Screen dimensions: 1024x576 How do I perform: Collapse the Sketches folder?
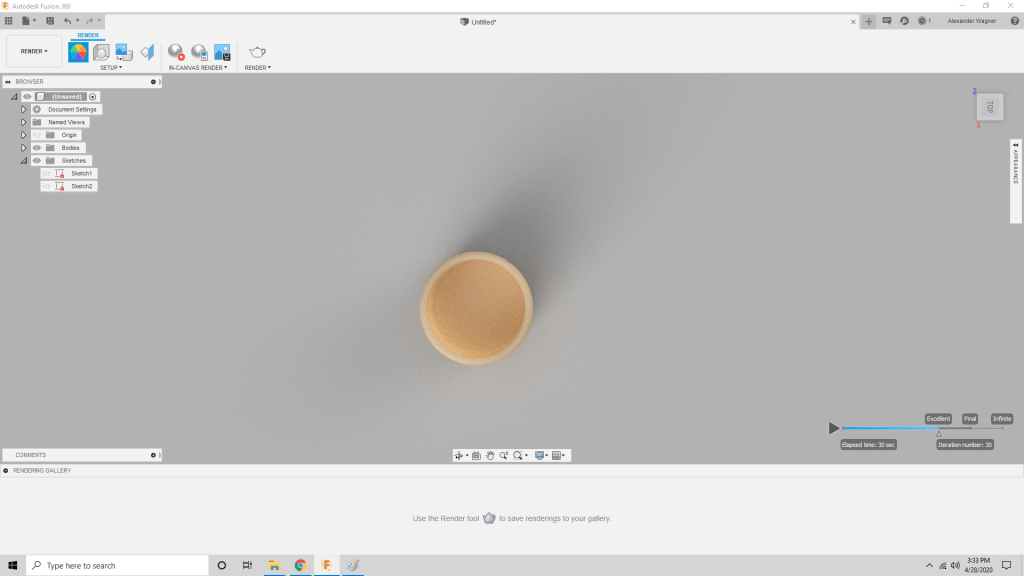(23, 161)
